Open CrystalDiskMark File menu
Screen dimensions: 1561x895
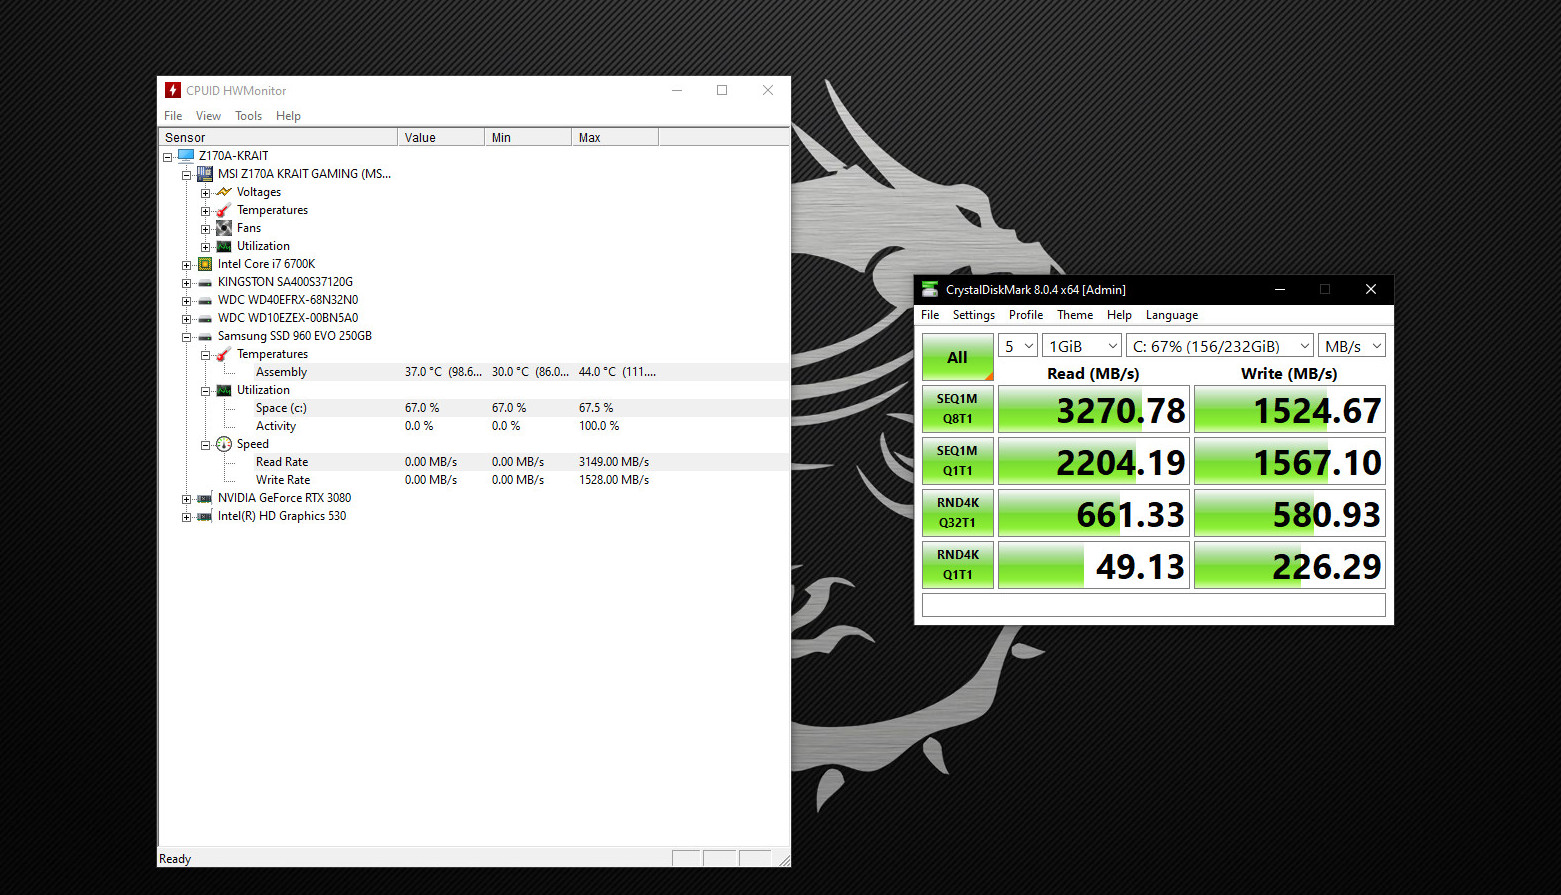(x=930, y=315)
